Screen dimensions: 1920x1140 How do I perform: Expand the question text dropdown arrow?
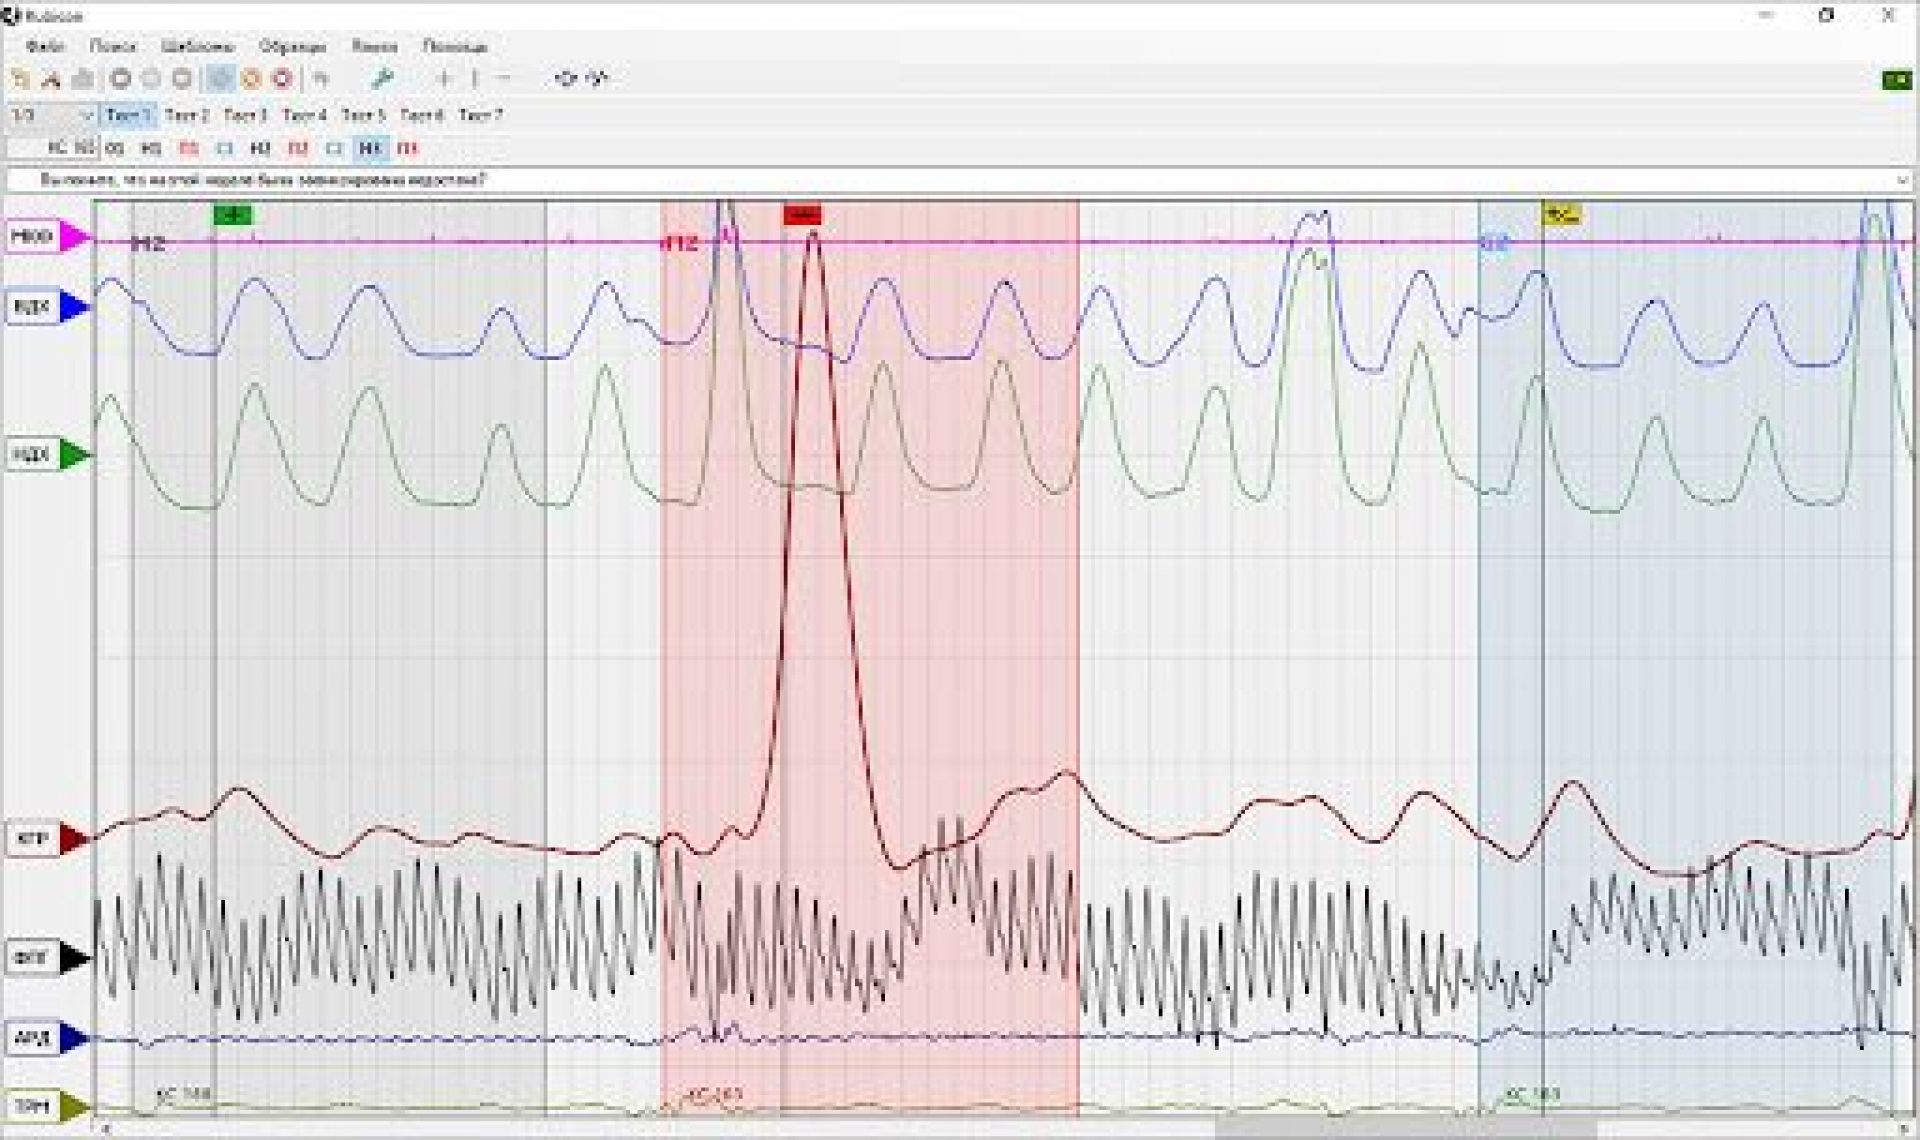[x=1900, y=180]
